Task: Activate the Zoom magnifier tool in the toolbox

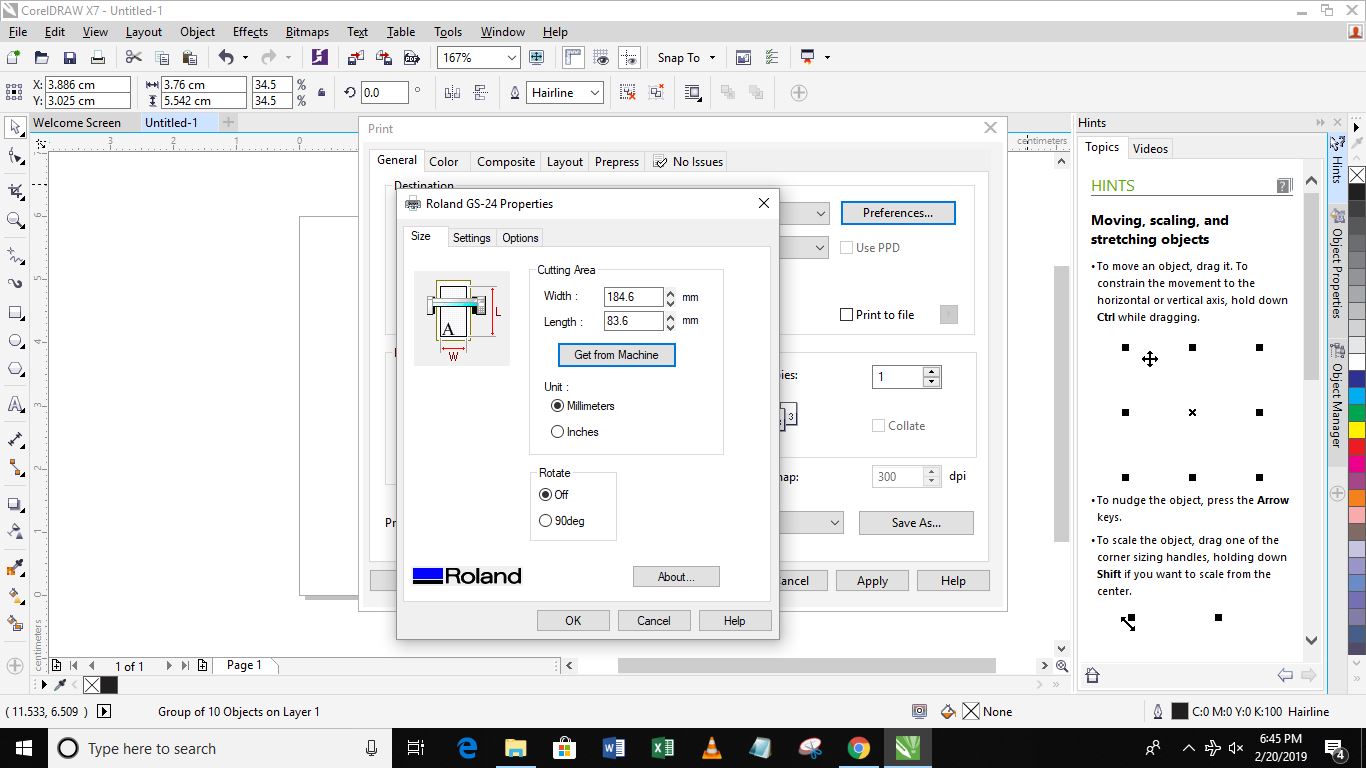Action: [15, 221]
